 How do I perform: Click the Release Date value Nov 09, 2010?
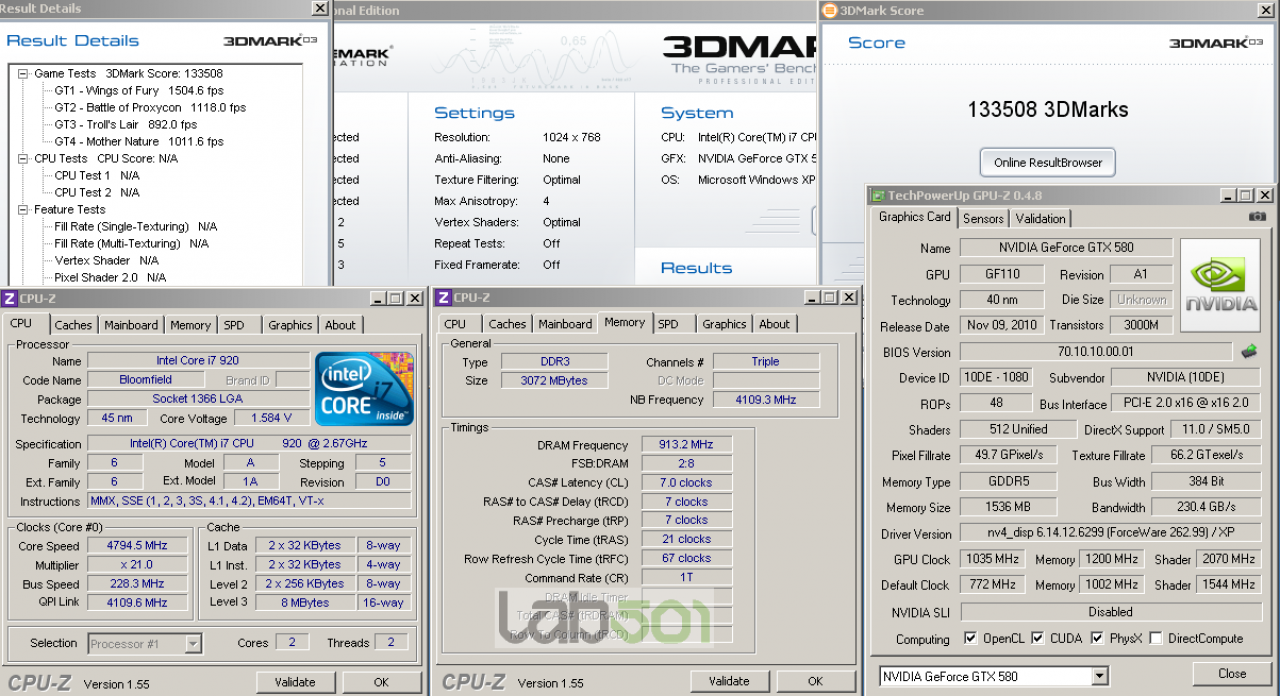[1002, 326]
